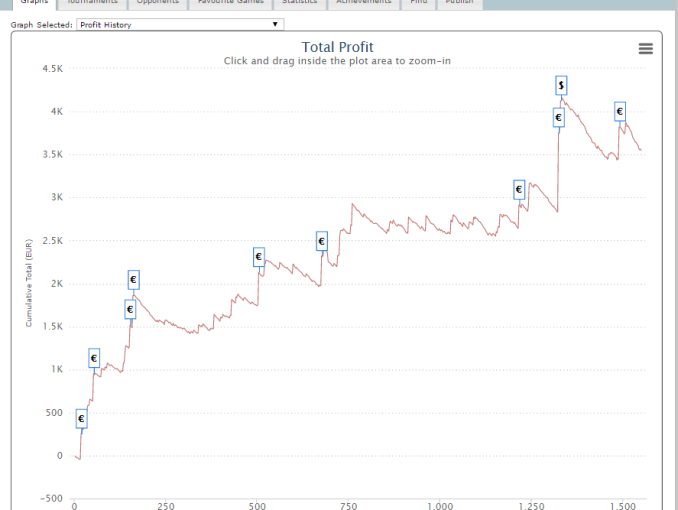The width and height of the screenshot is (678, 510).
Task: Click the lowest euro flag near the chart start
Action: (81, 418)
